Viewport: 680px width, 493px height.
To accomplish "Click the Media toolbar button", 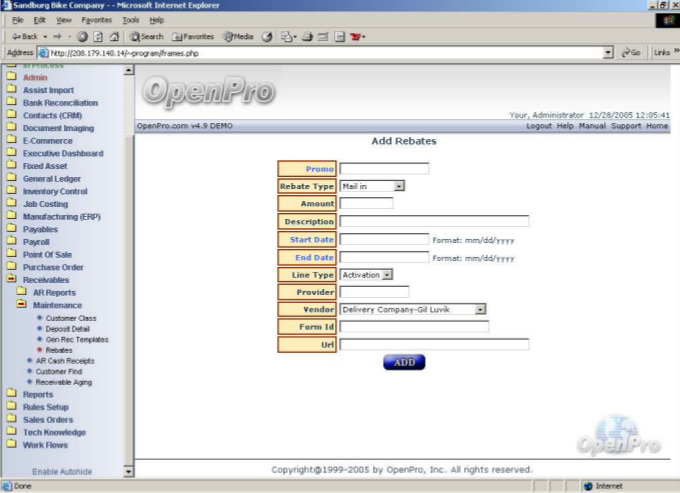I will tap(237, 36).
